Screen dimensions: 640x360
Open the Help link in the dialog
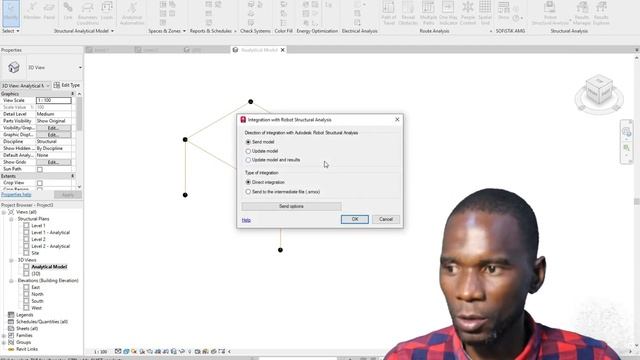[246, 220]
